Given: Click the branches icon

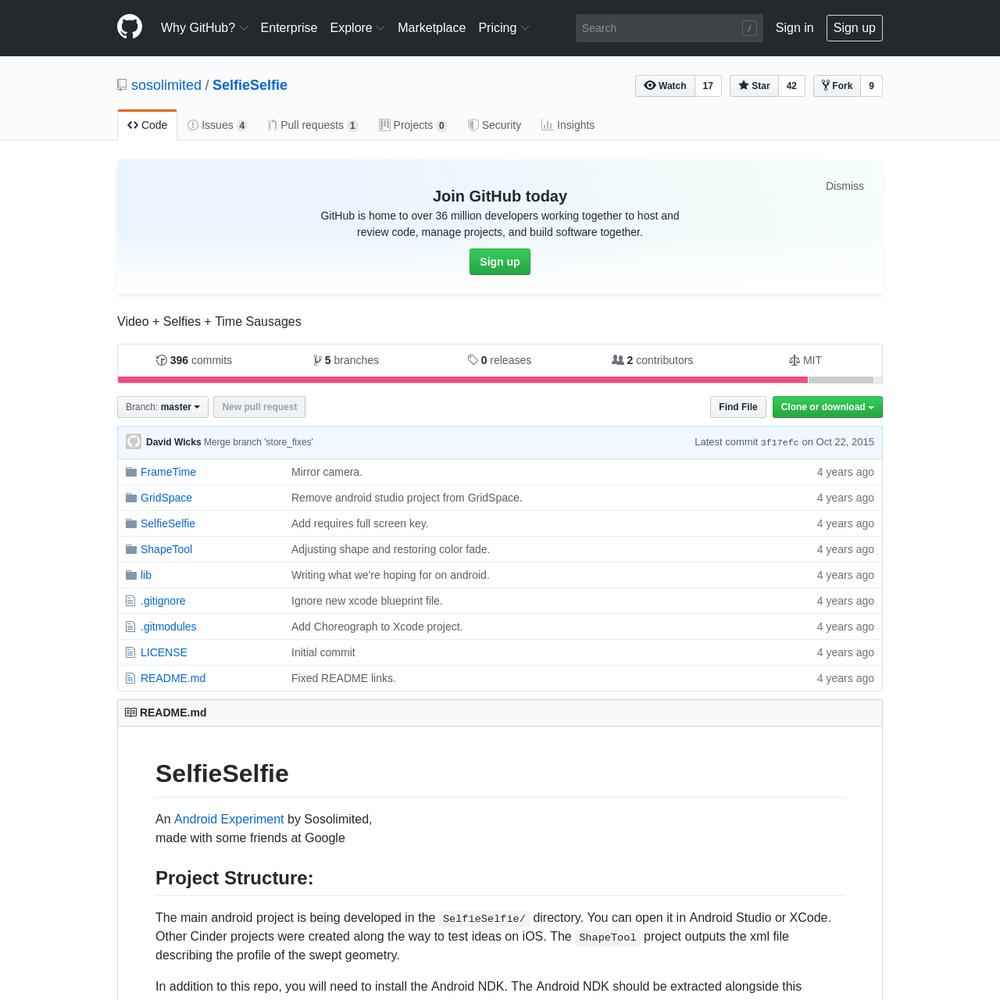Looking at the screenshot, I should (317, 360).
